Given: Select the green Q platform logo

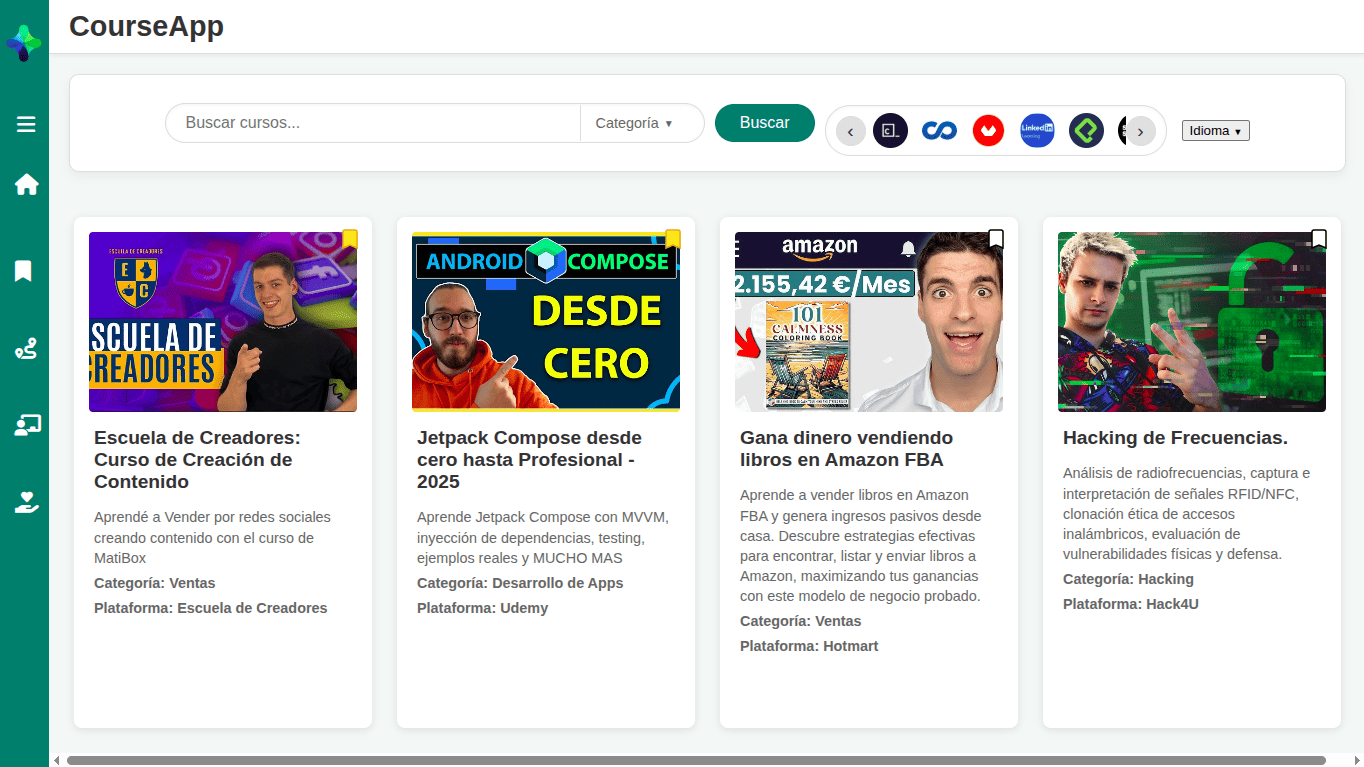Looking at the screenshot, I should (x=1086, y=131).
